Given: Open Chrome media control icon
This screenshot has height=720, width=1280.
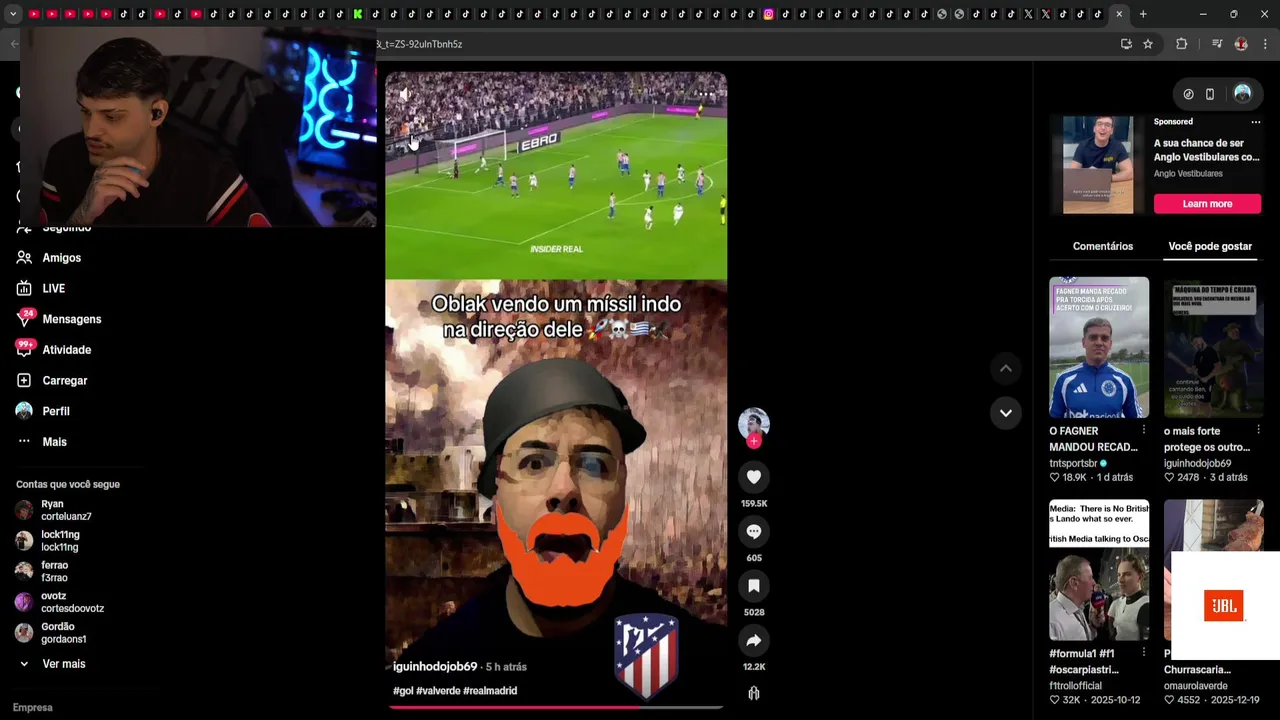Looking at the screenshot, I should pyautogui.click(x=1217, y=44).
